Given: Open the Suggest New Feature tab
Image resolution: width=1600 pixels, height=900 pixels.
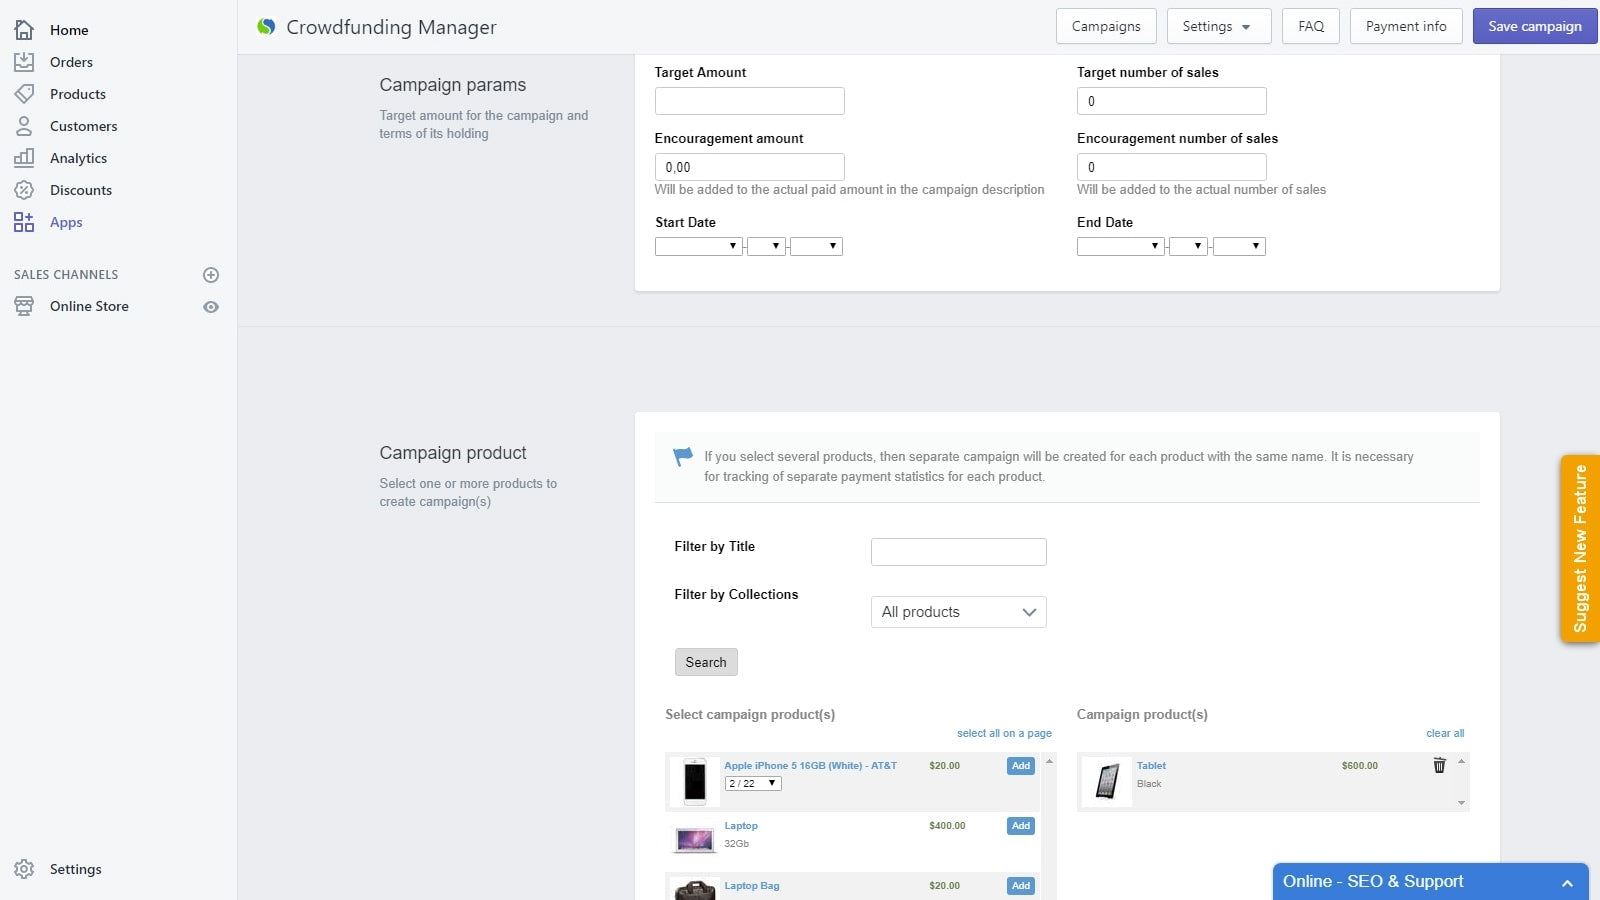Looking at the screenshot, I should coord(1580,549).
